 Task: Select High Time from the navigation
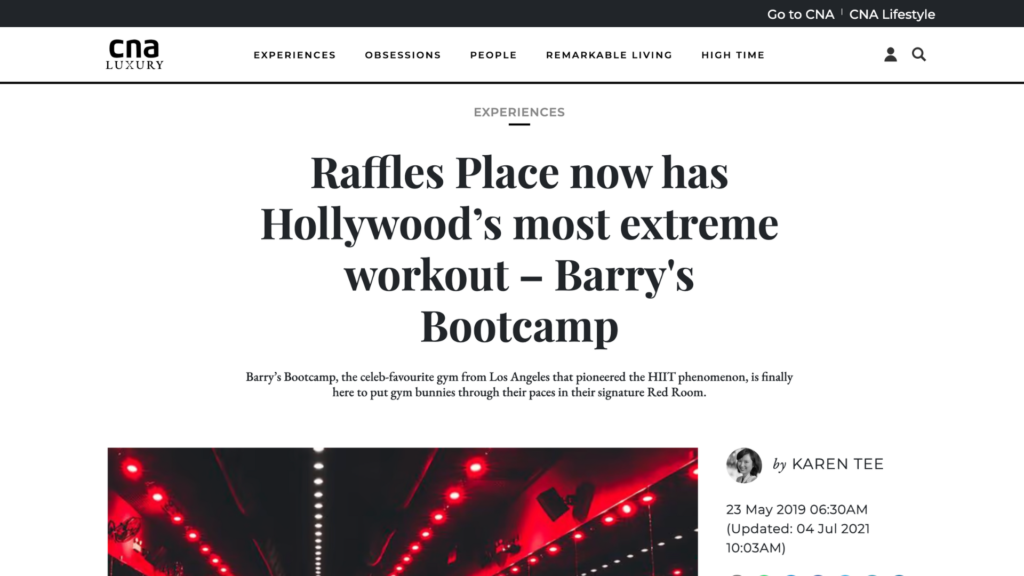tap(732, 55)
